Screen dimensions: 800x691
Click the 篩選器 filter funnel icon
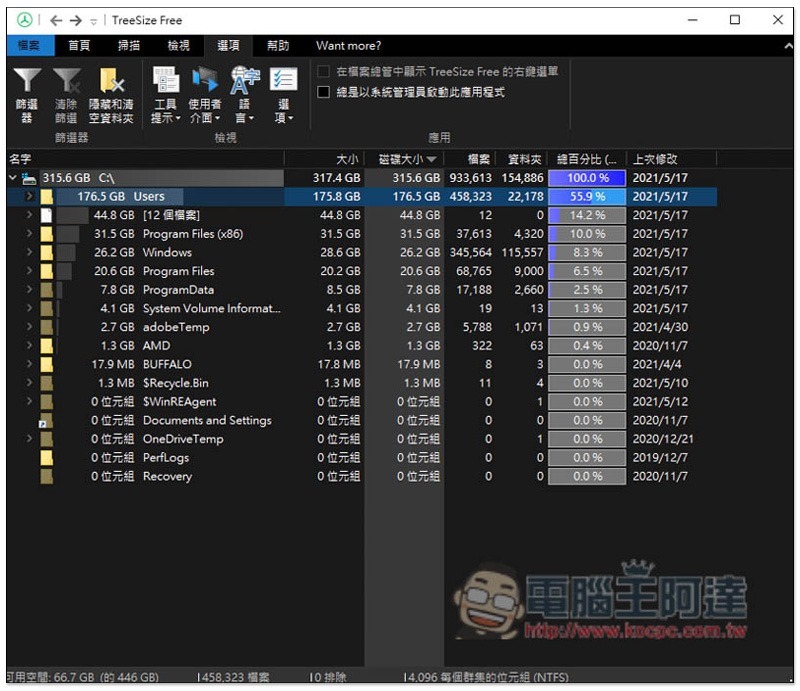pyautogui.click(x=27, y=82)
